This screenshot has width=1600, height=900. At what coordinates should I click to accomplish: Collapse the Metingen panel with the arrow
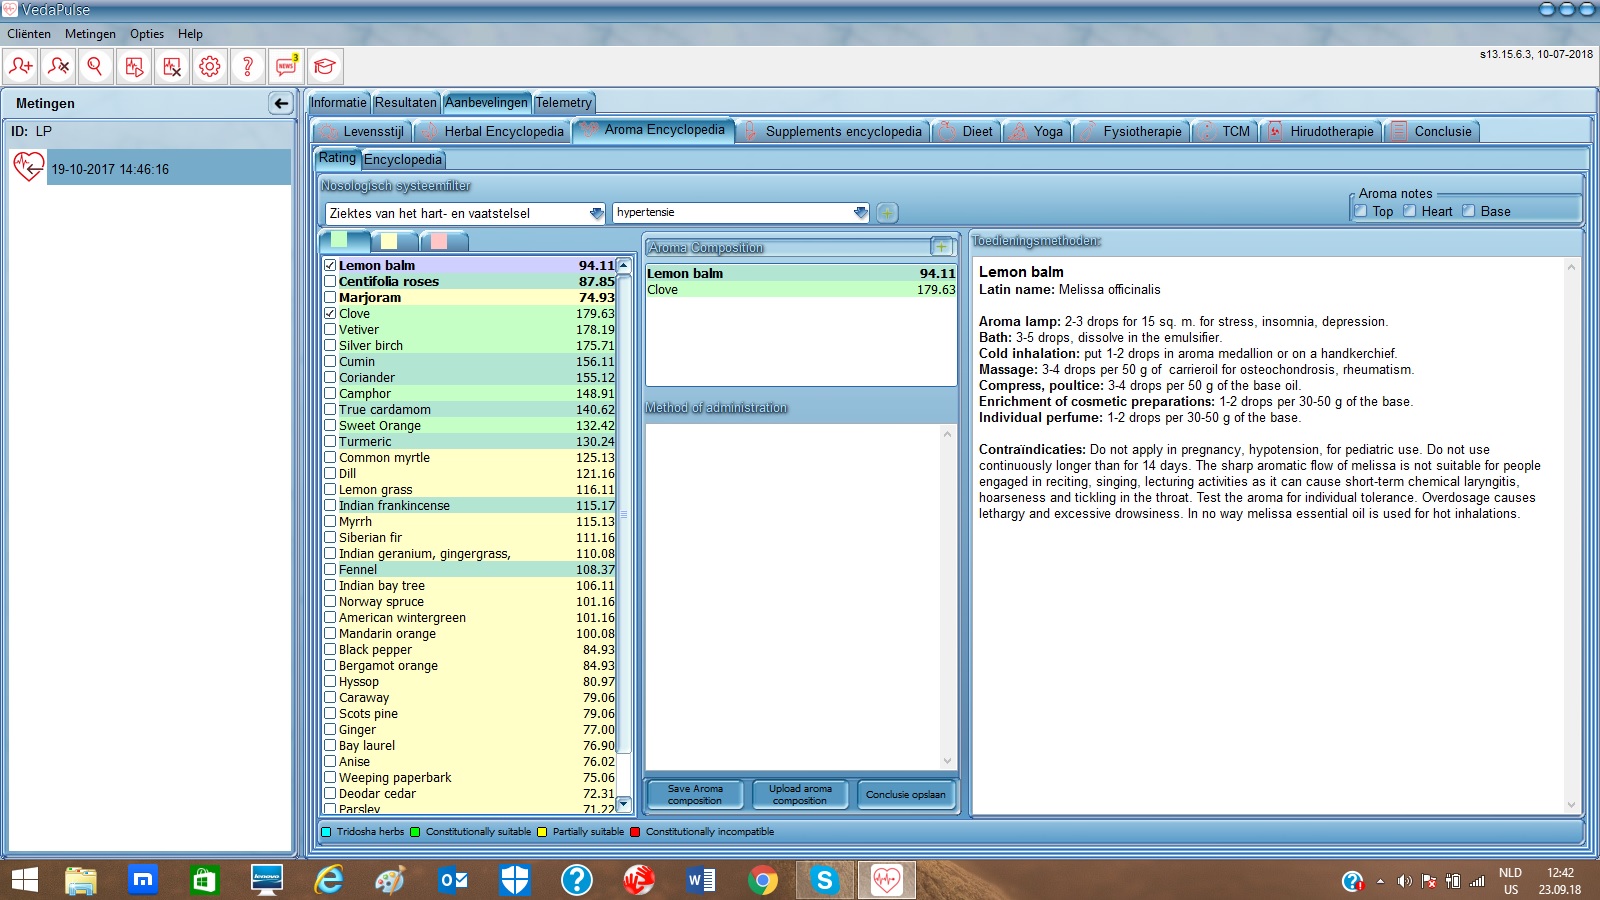tap(281, 103)
